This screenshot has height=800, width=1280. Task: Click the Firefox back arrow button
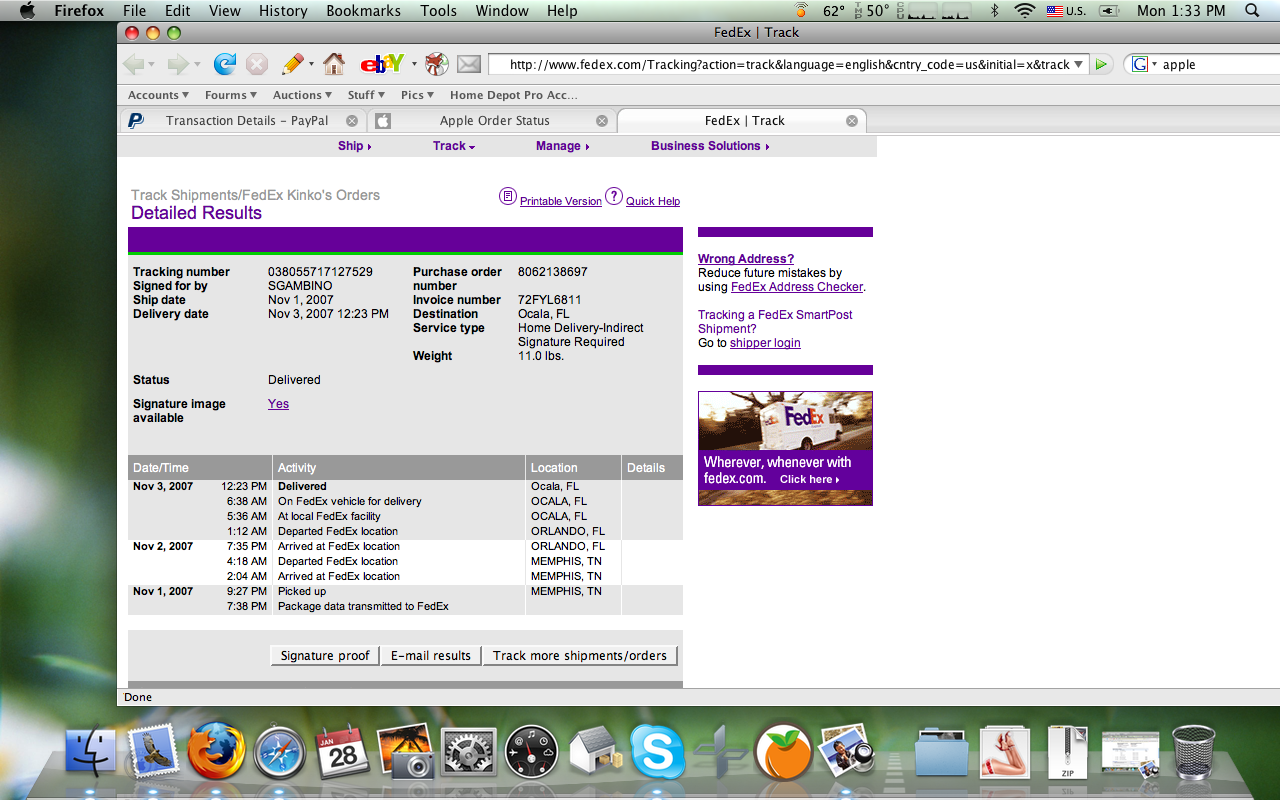133,64
